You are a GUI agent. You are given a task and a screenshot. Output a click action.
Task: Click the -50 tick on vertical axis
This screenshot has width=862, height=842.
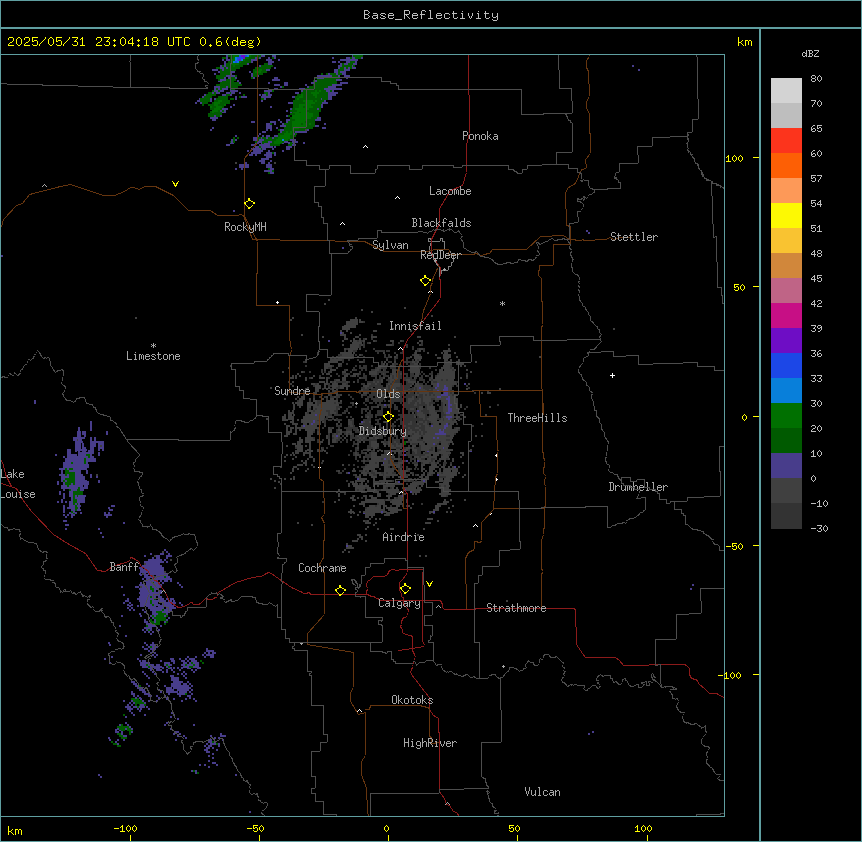point(734,546)
